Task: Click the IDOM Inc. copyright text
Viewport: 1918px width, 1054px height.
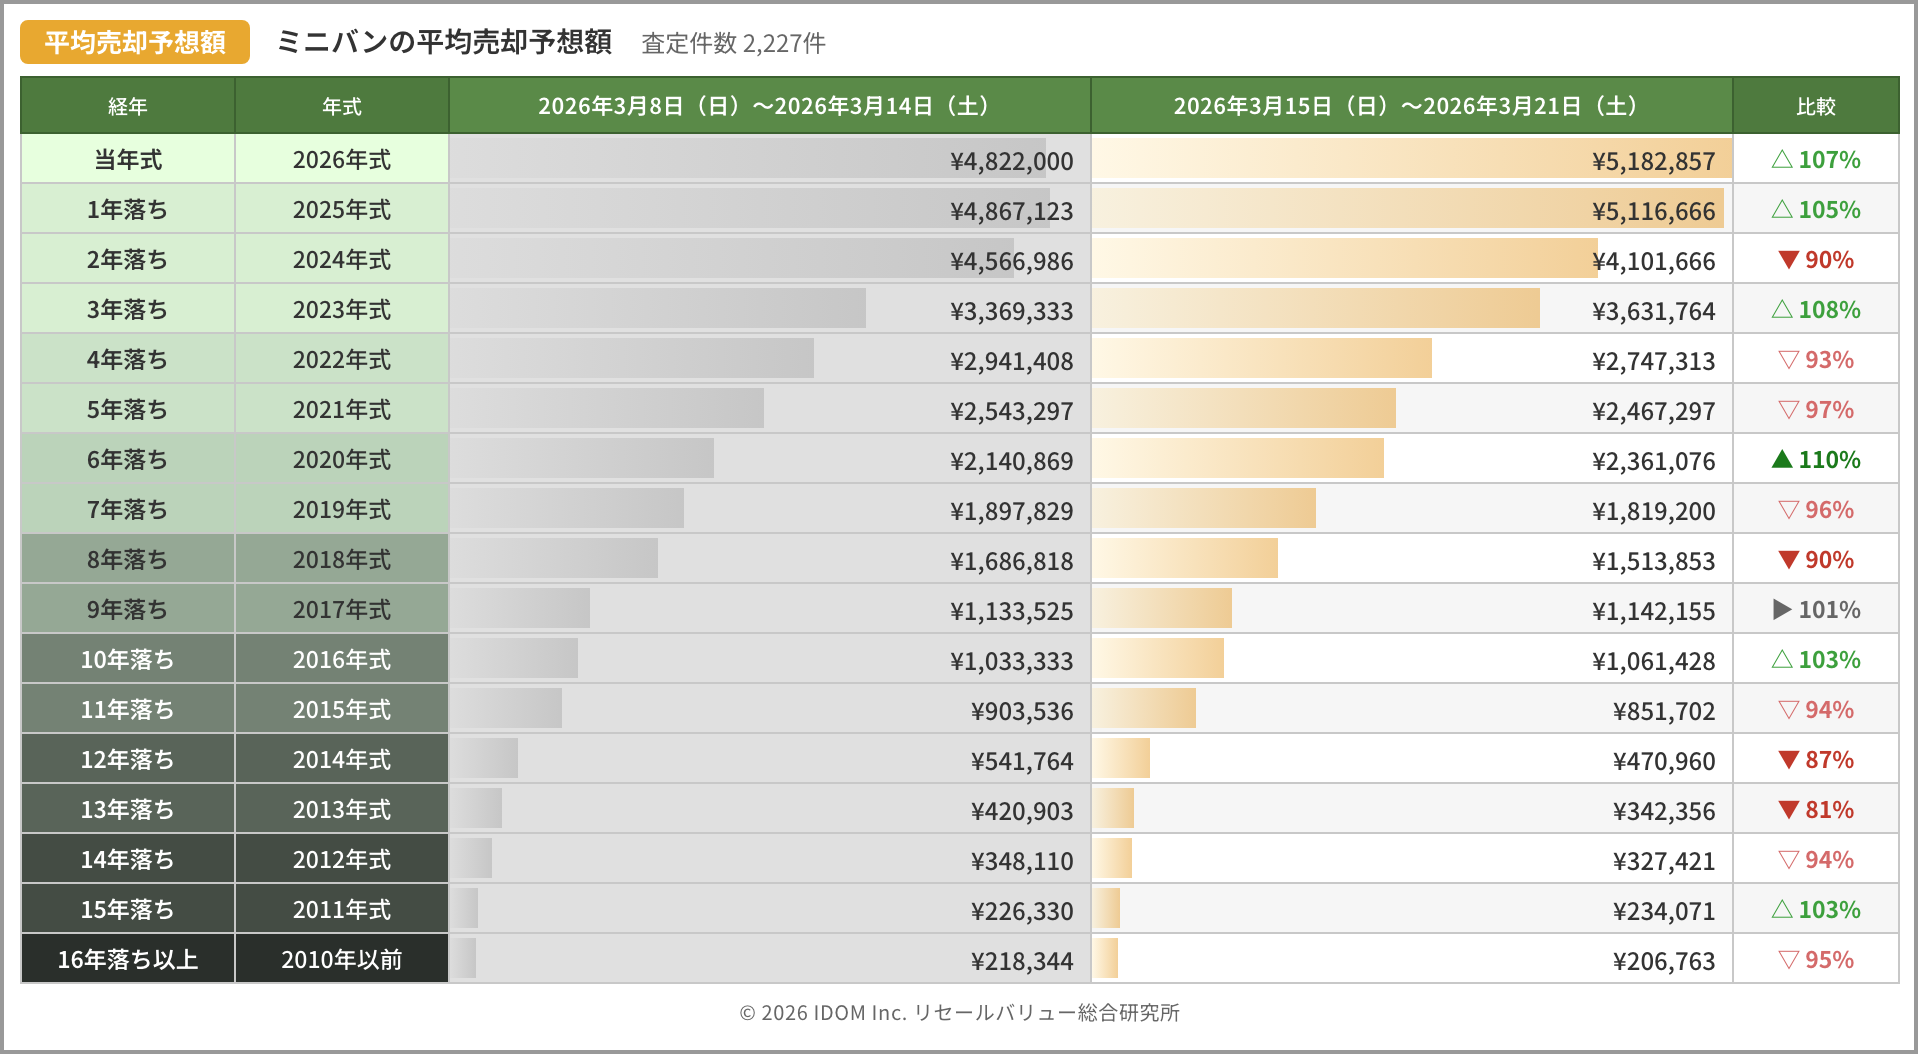Action: coord(959,1012)
